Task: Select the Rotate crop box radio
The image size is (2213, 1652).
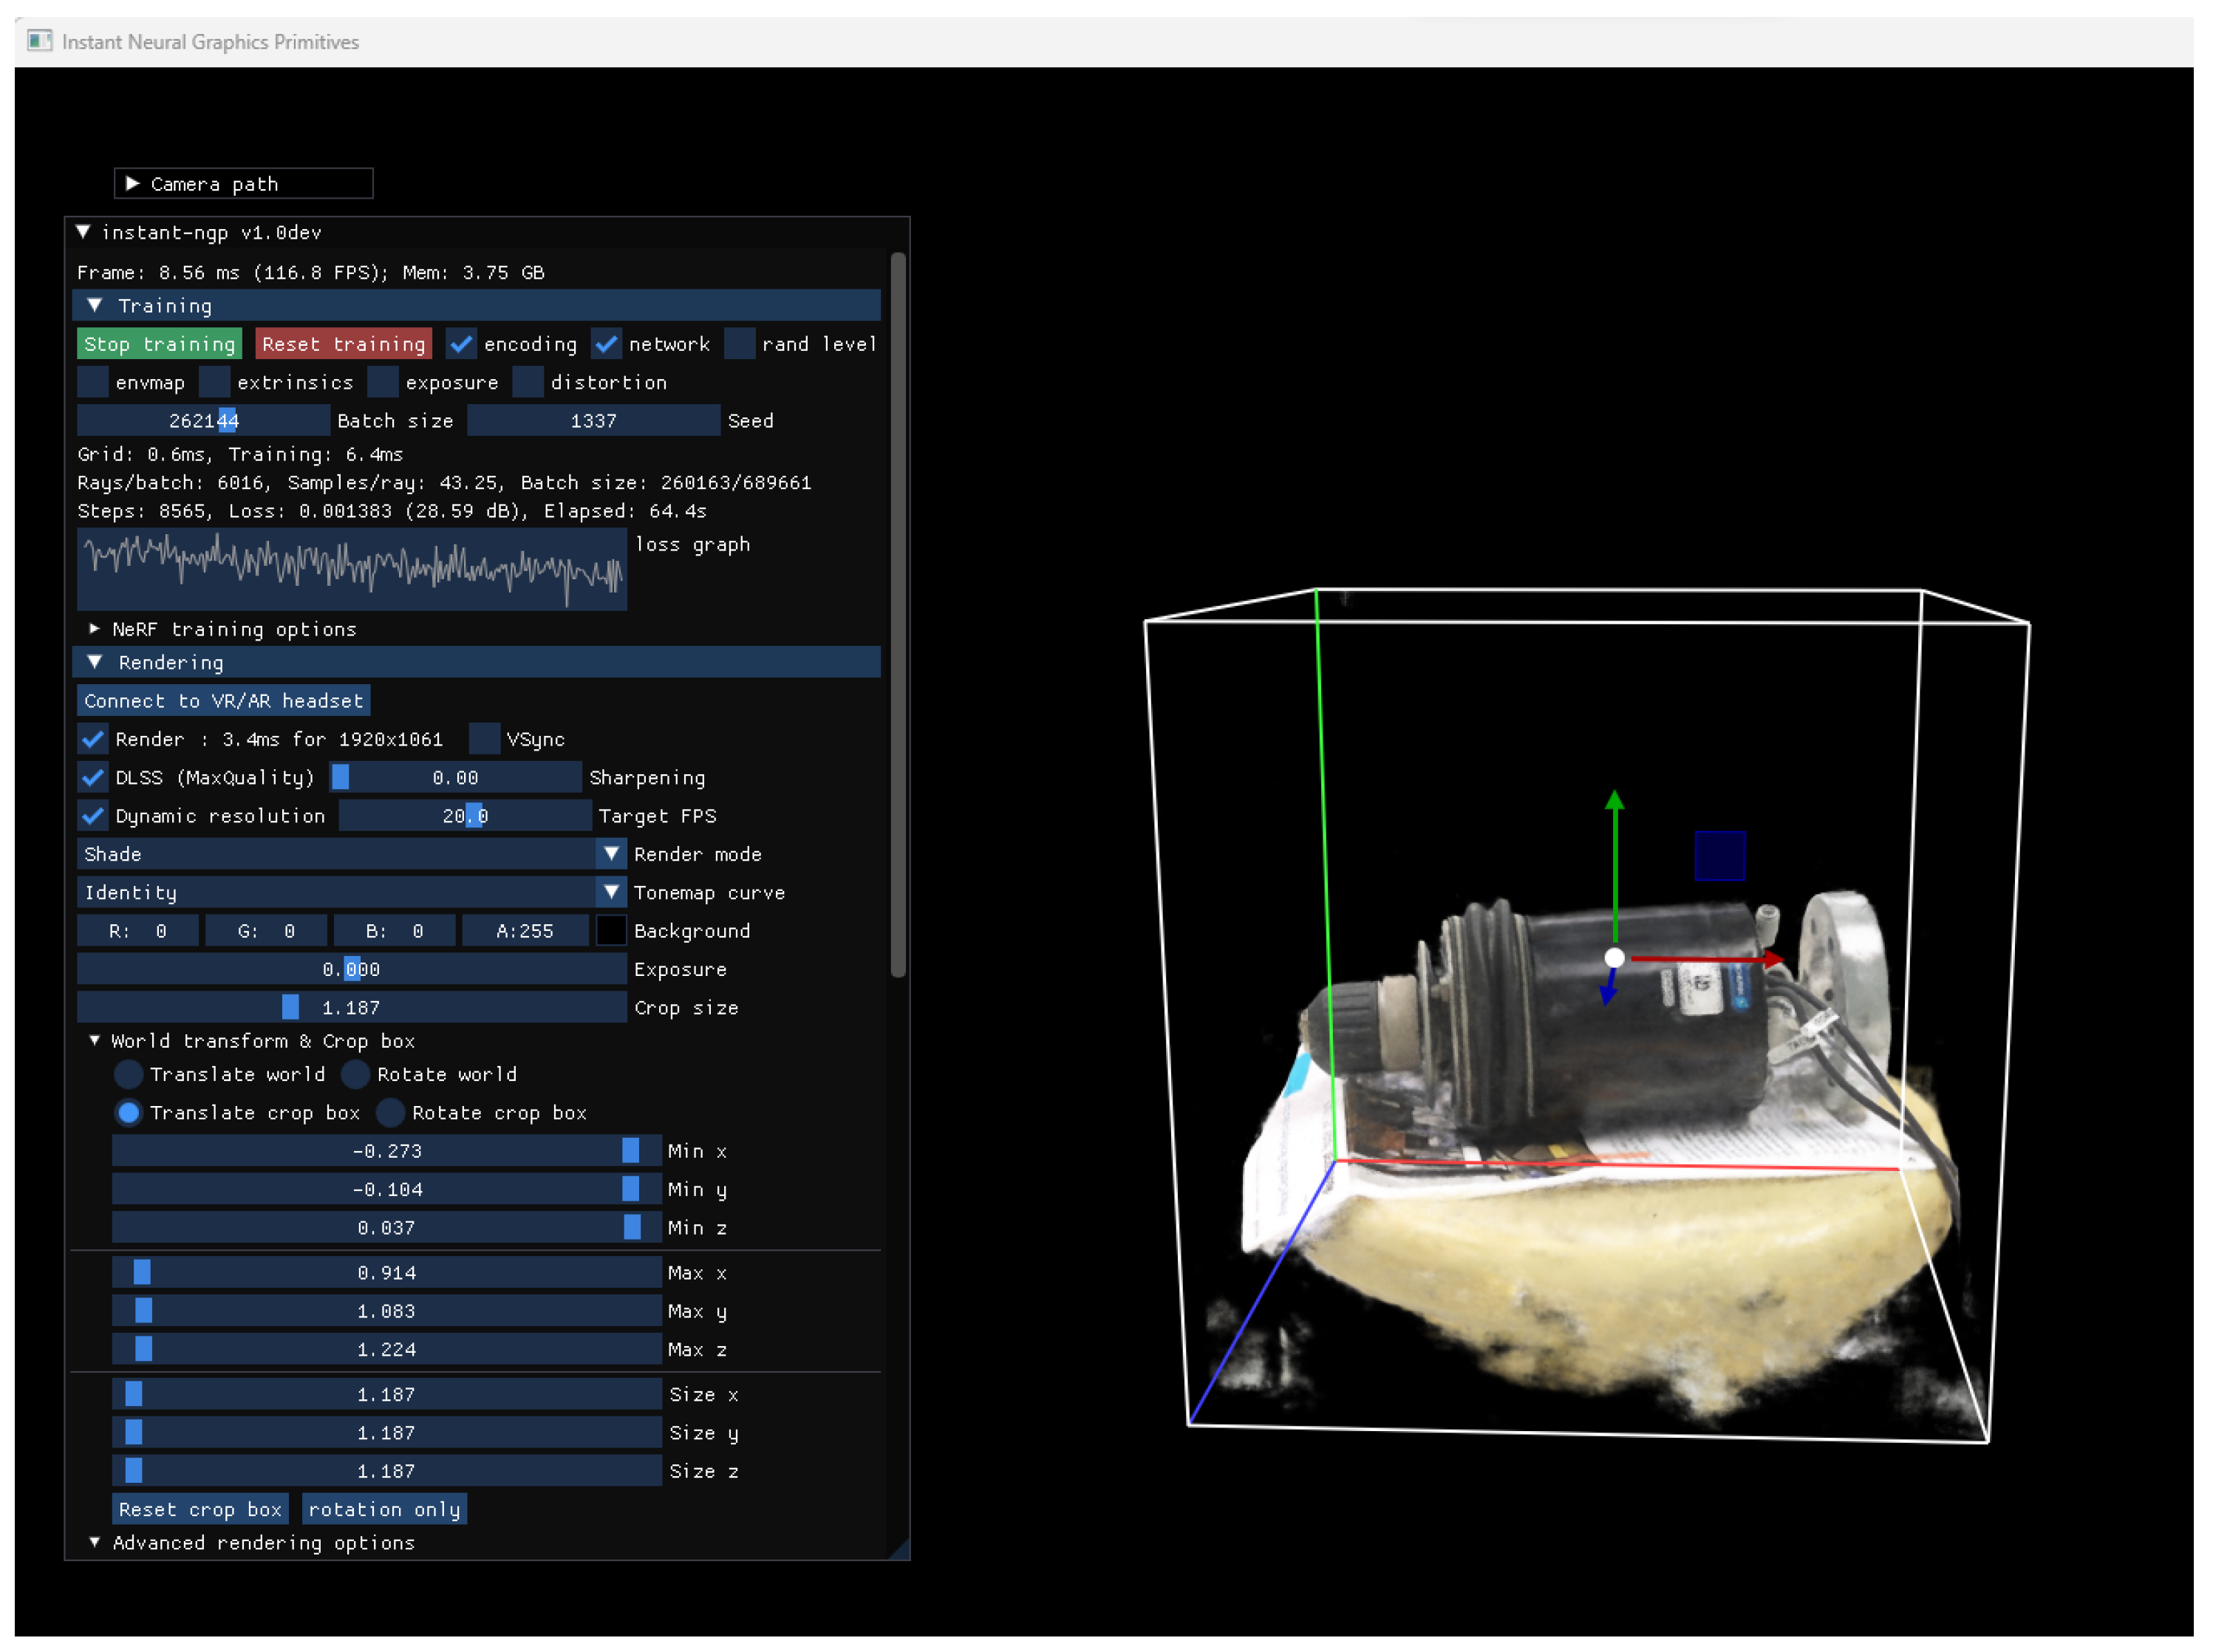Action: pos(391,1112)
